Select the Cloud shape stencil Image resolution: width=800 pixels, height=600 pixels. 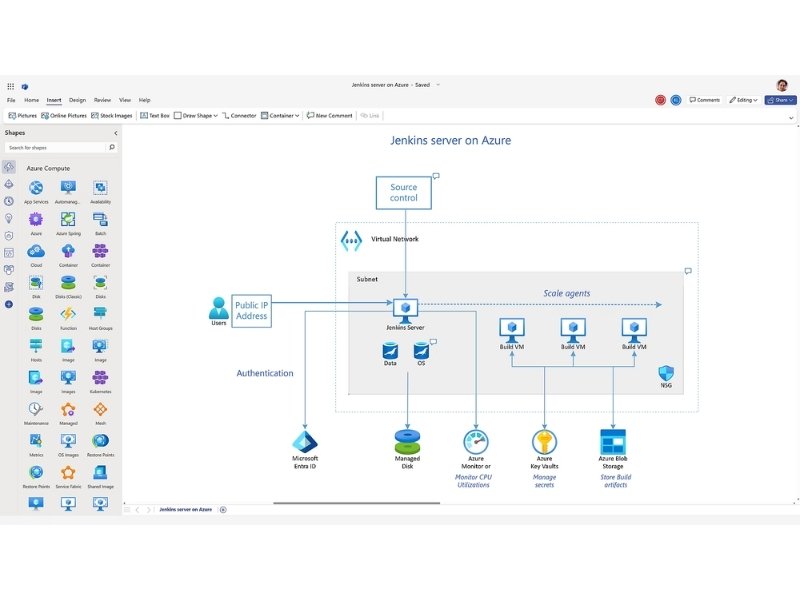36,255
